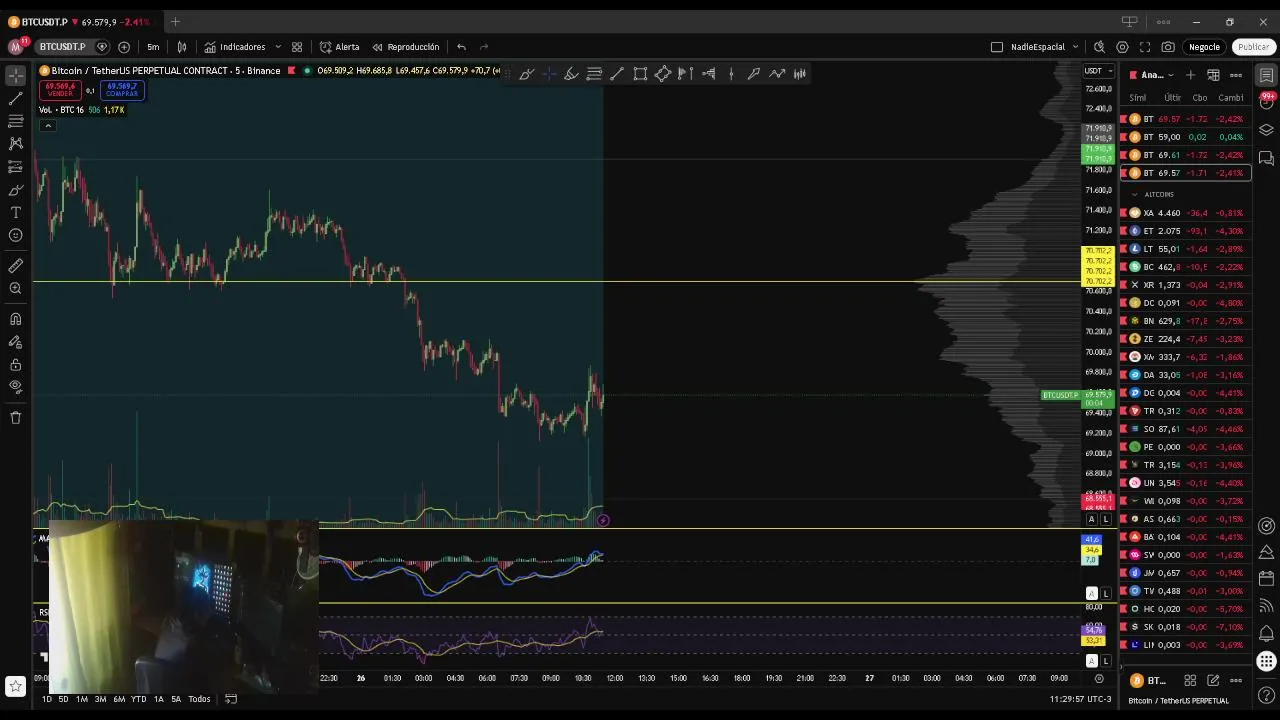Open watchlist three-dots menu

coord(1236,75)
